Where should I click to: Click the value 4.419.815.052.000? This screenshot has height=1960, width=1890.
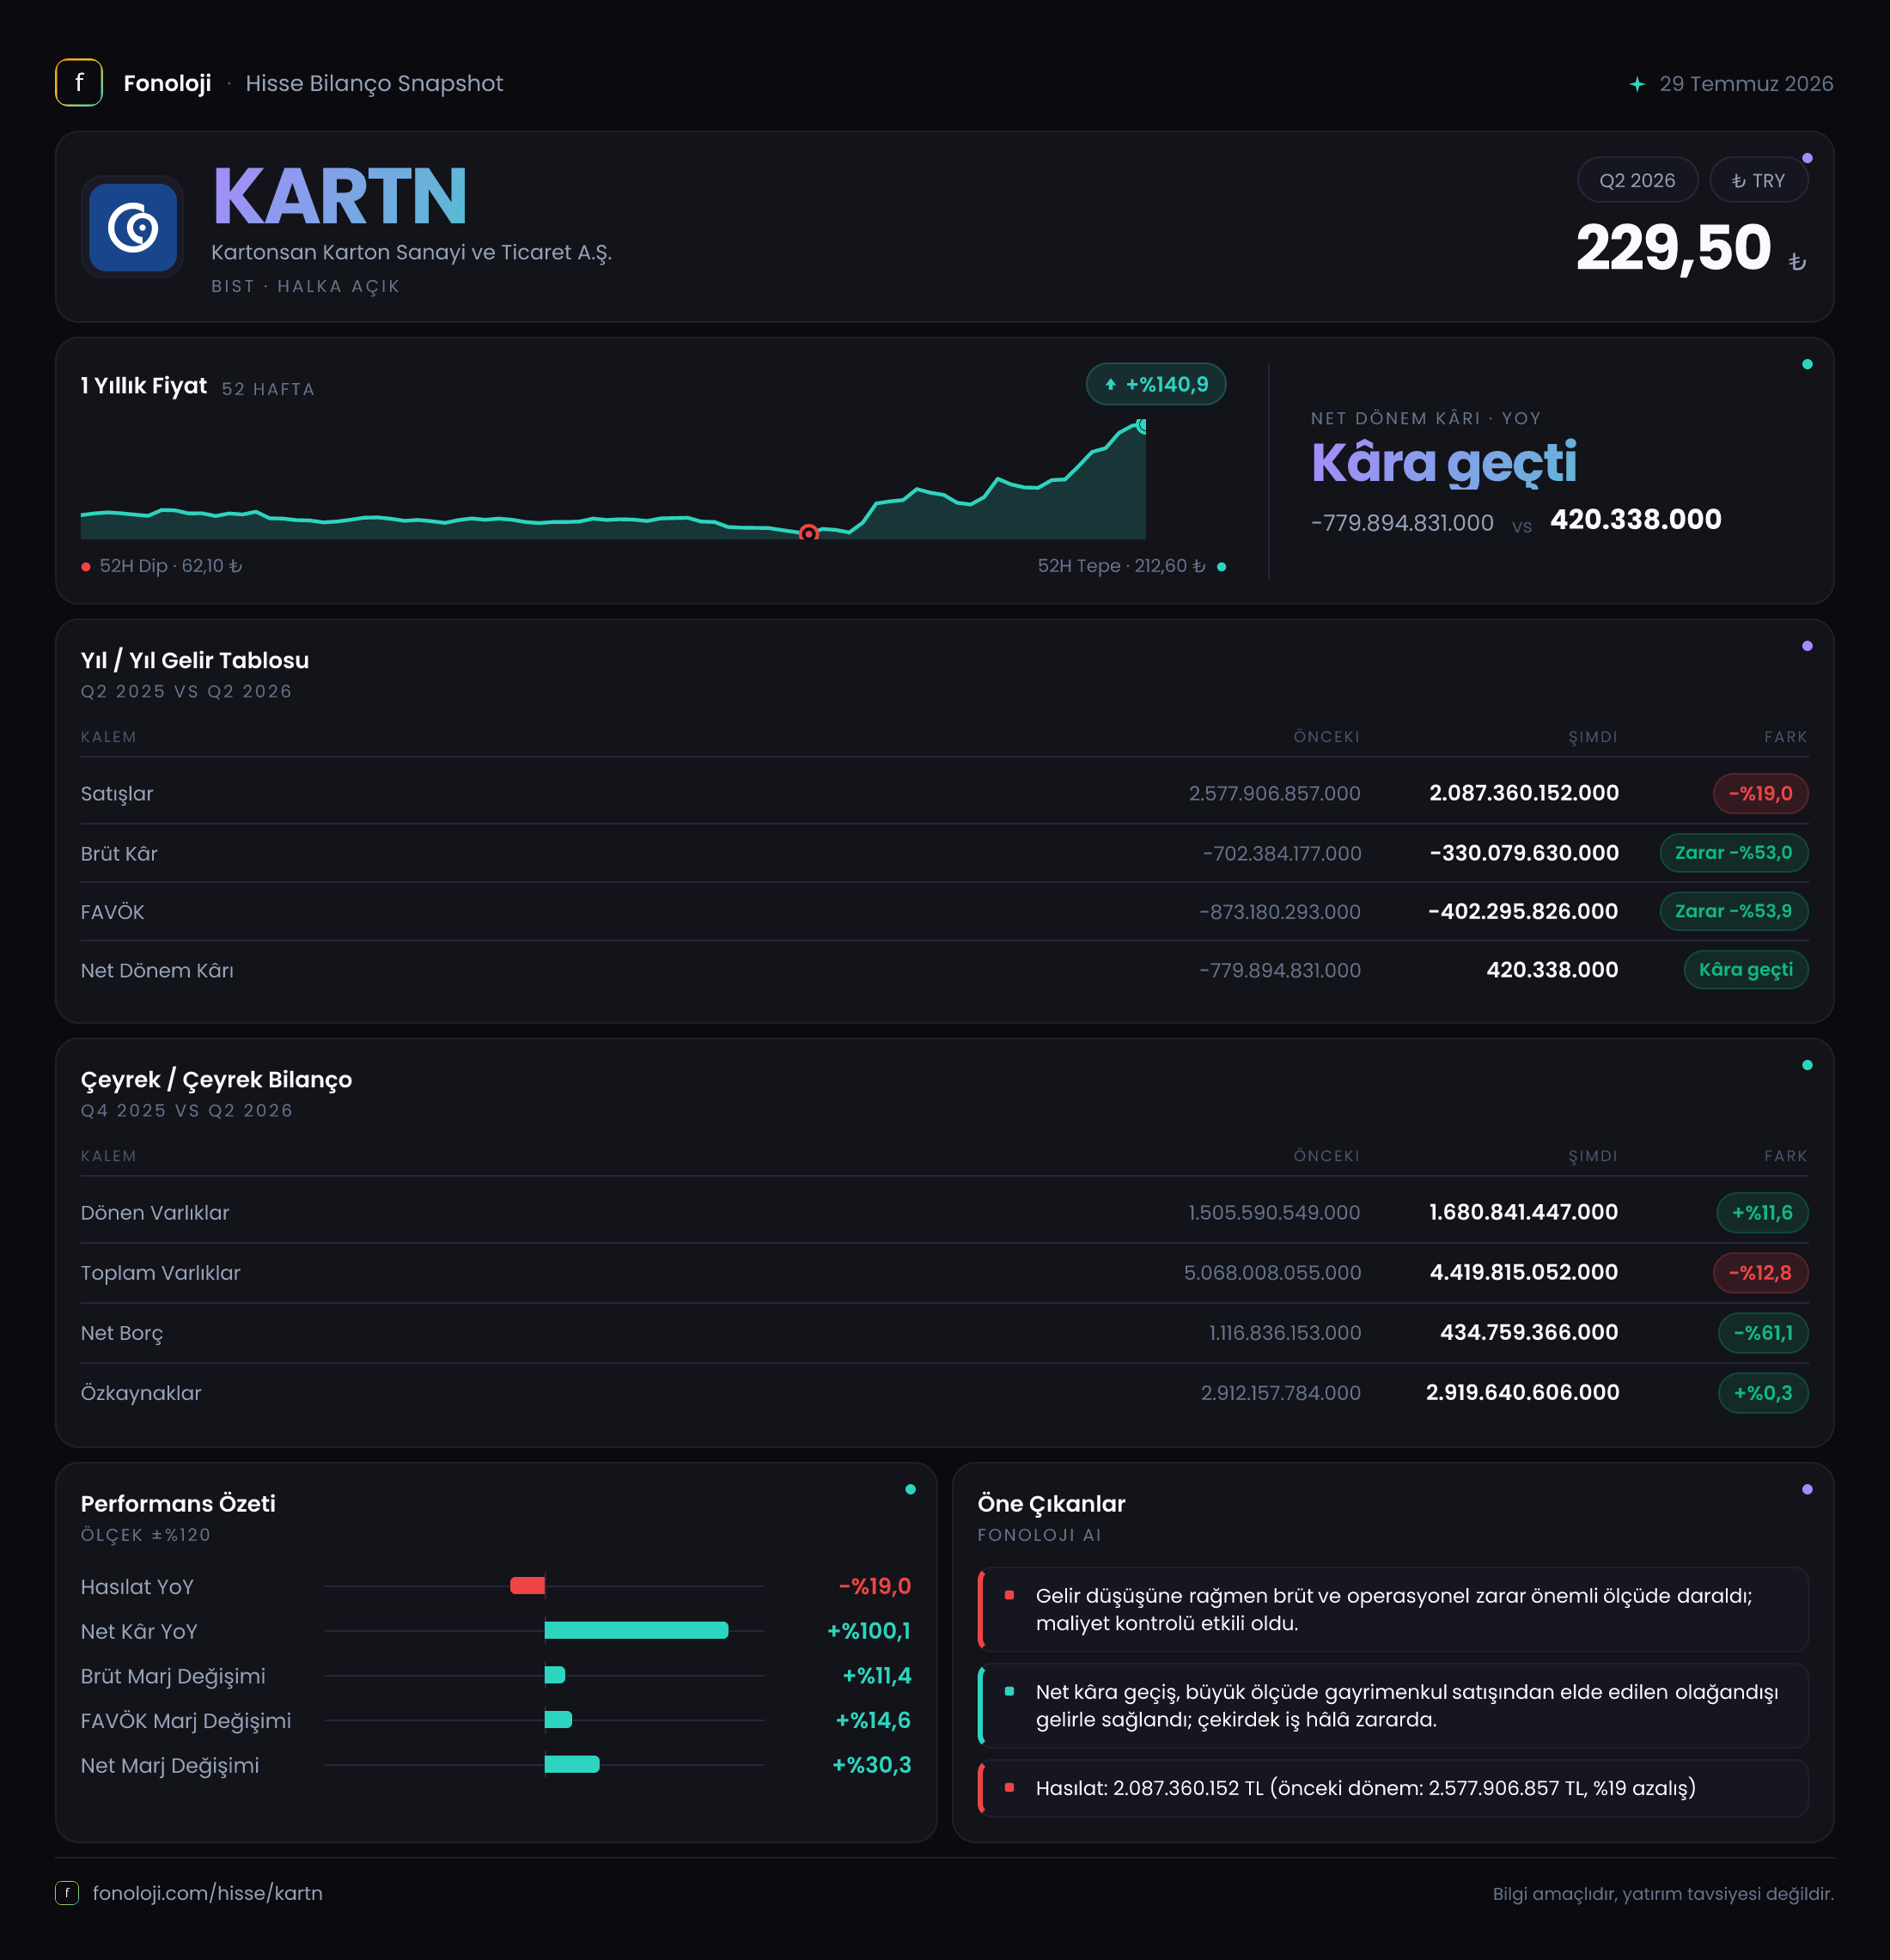[1524, 1272]
